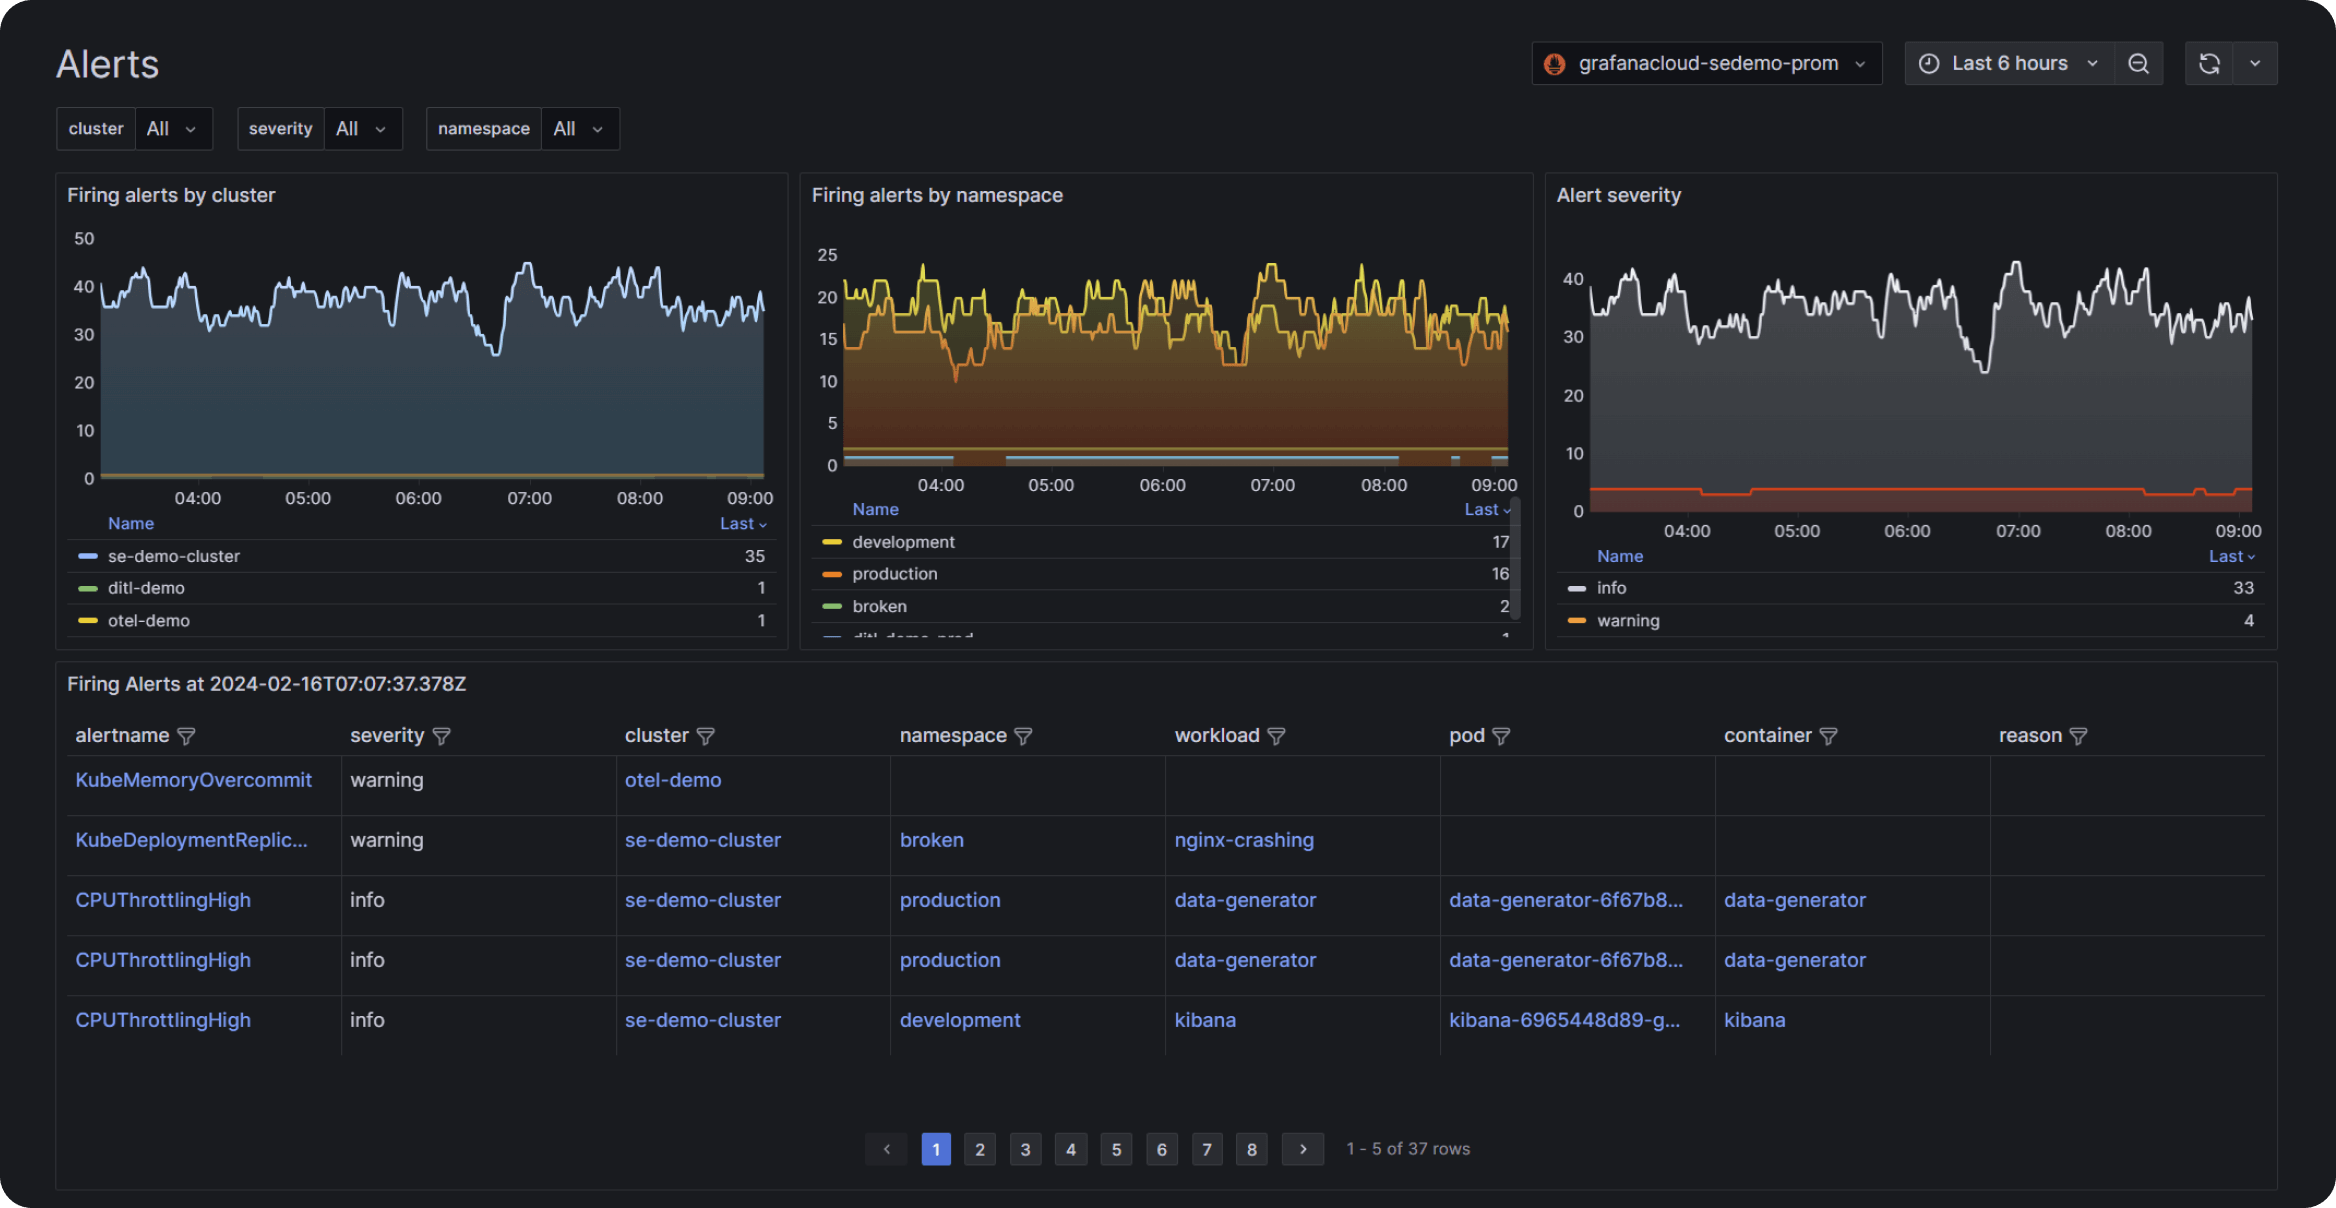
Task: Hide the info series in Alert severity legend
Action: point(1612,588)
